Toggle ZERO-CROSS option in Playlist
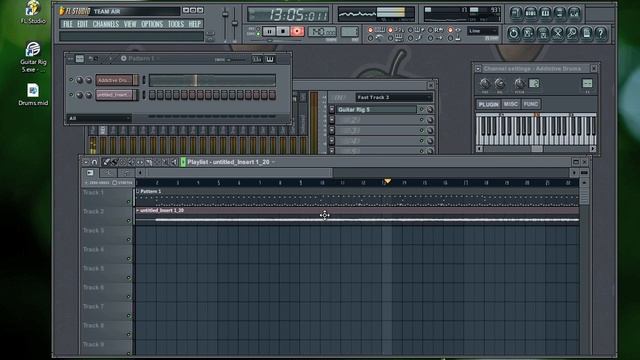Screen dimensions: 640x360 (x=97, y=183)
